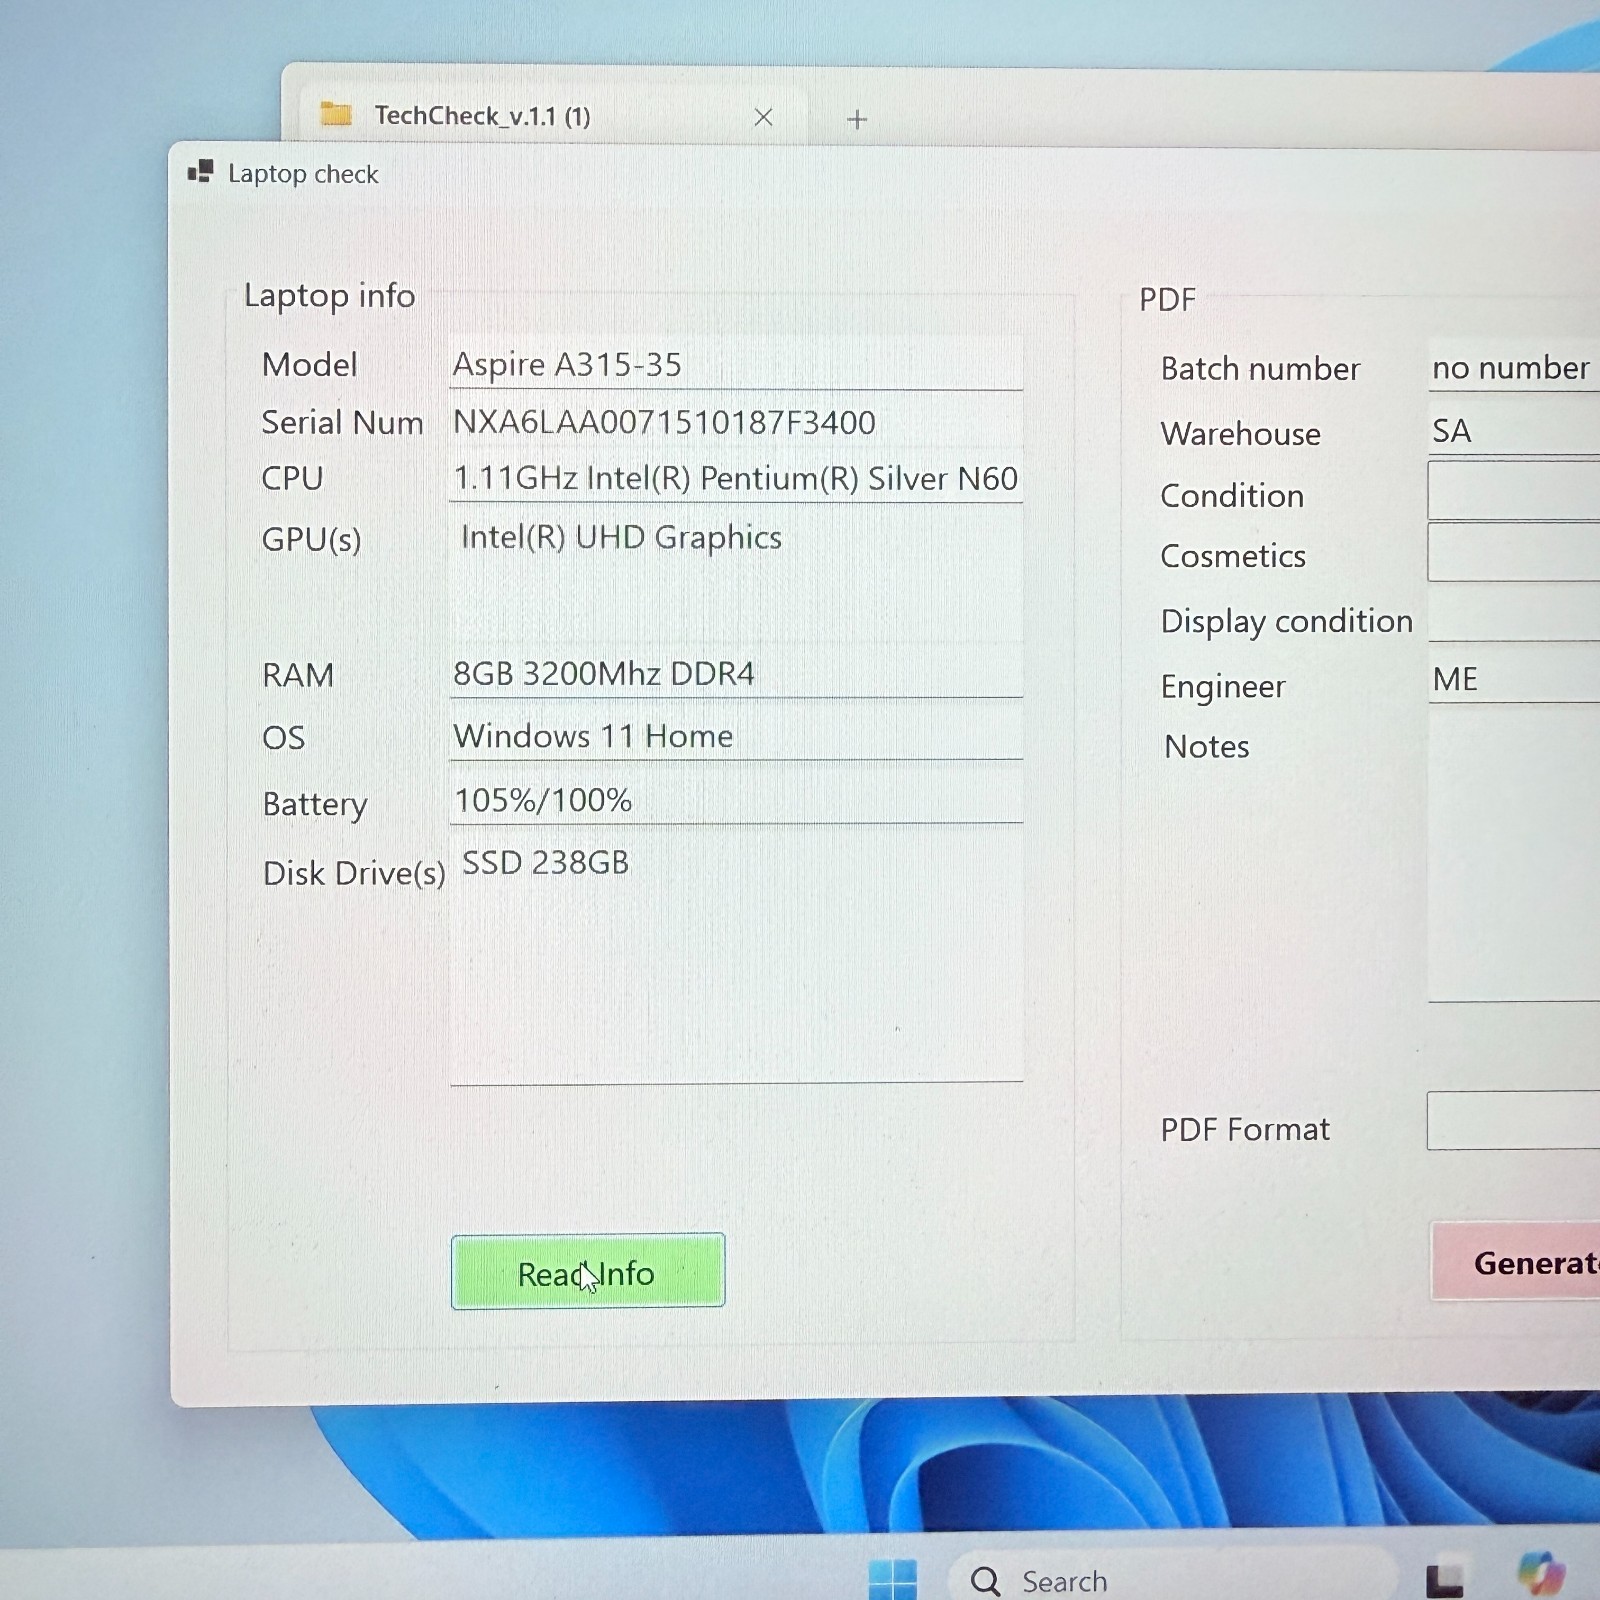Image resolution: width=1600 pixels, height=1600 pixels.
Task: Open the Condition dropdown box
Action: coord(1514,490)
